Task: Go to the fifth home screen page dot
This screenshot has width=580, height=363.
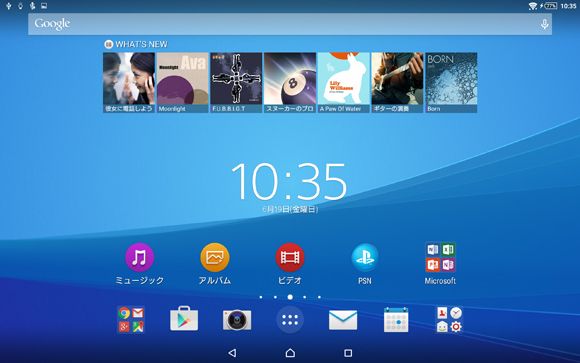Action: (319, 297)
